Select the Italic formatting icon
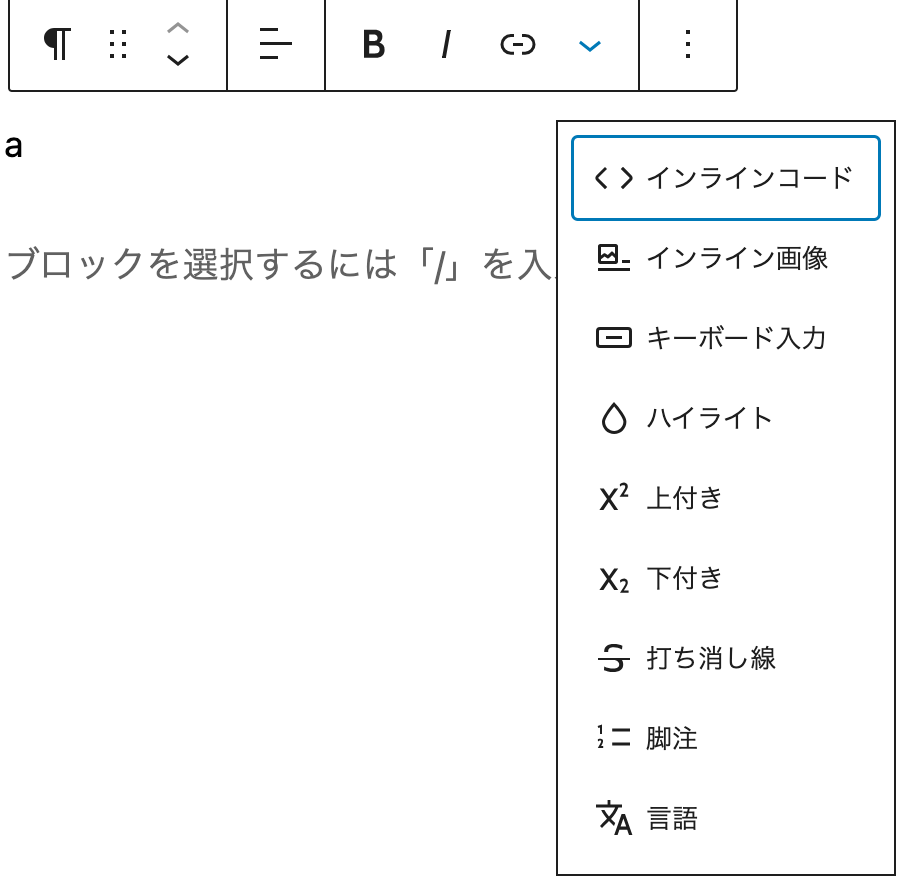The height and width of the screenshot is (880, 910). [x=445, y=45]
